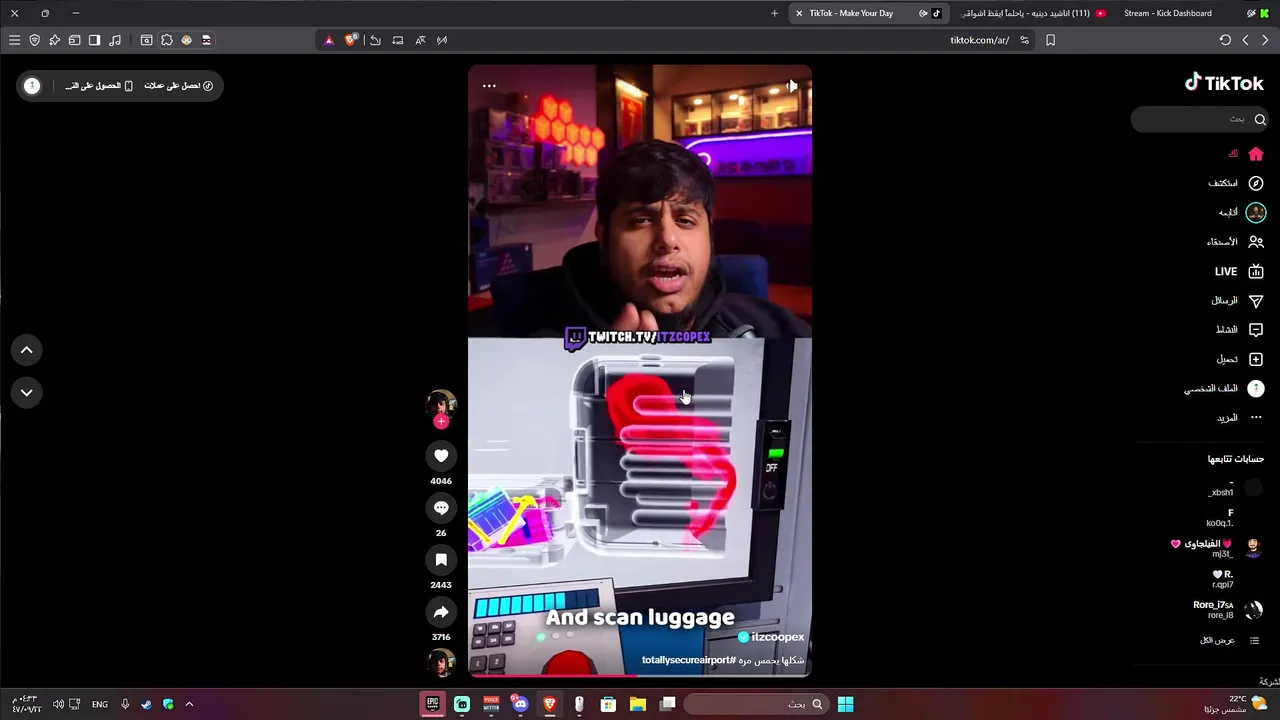Switch ENG input language in tray

[x=100, y=704]
